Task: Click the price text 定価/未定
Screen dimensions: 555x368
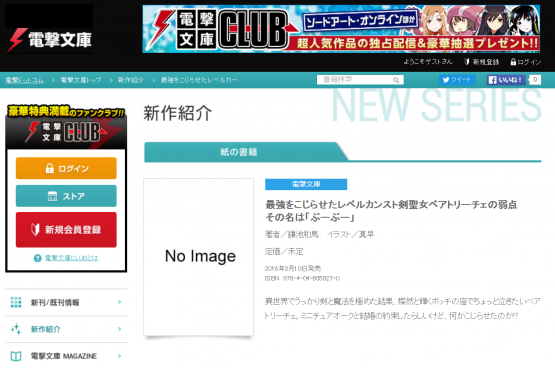Action: point(284,252)
